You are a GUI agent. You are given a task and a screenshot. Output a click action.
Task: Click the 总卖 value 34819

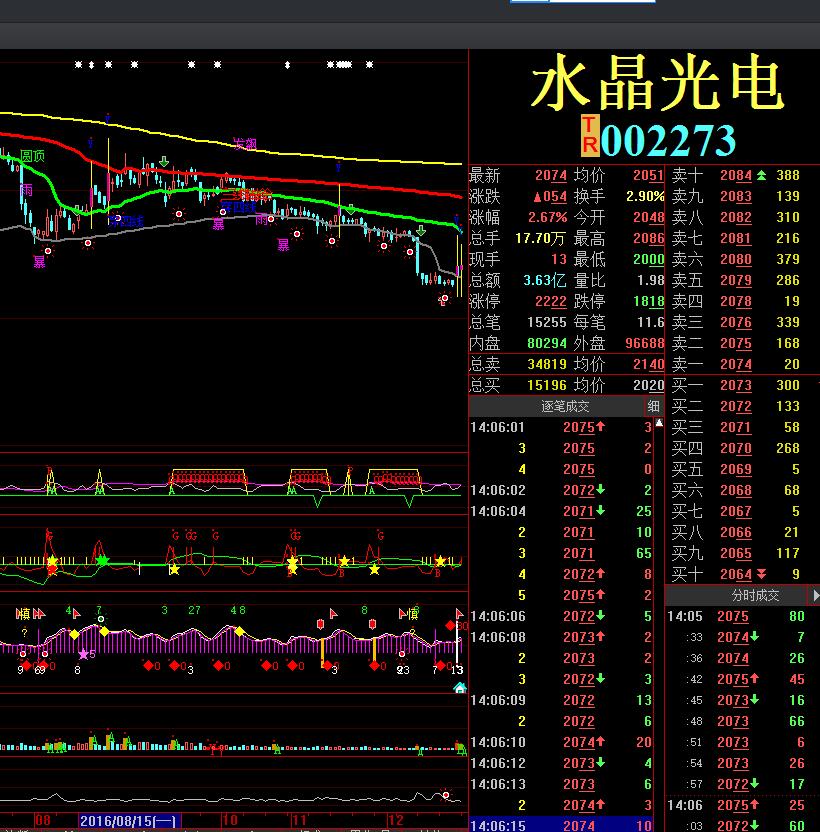pos(547,364)
